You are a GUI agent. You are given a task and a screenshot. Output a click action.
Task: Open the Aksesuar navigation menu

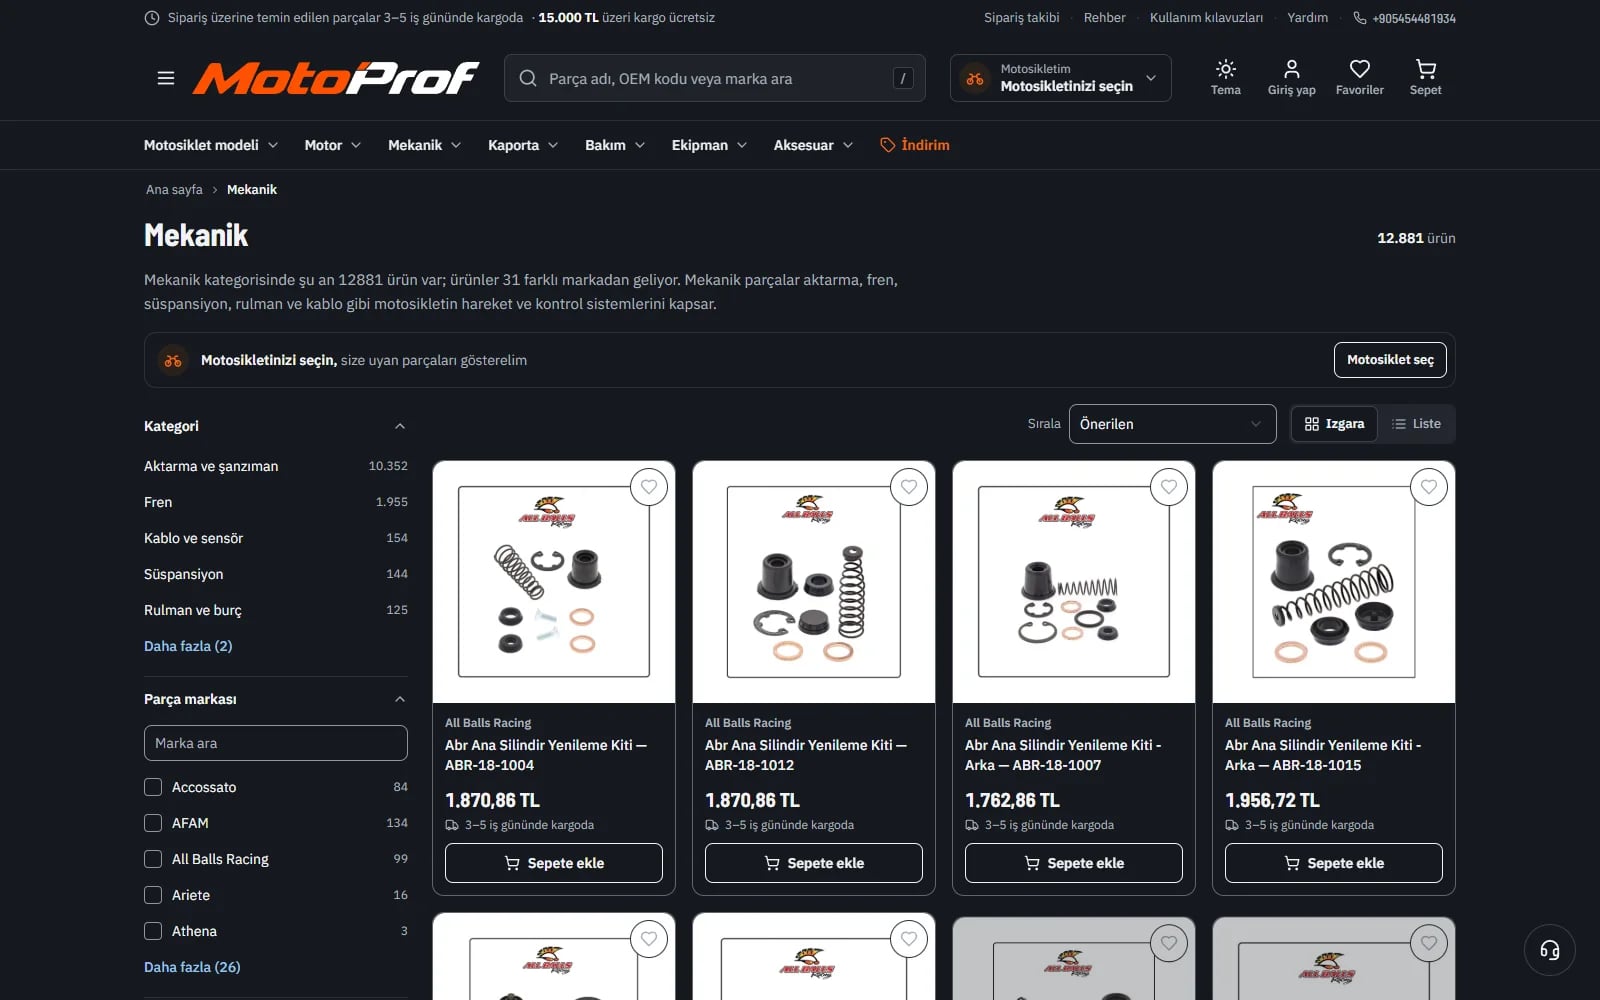pos(813,145)
